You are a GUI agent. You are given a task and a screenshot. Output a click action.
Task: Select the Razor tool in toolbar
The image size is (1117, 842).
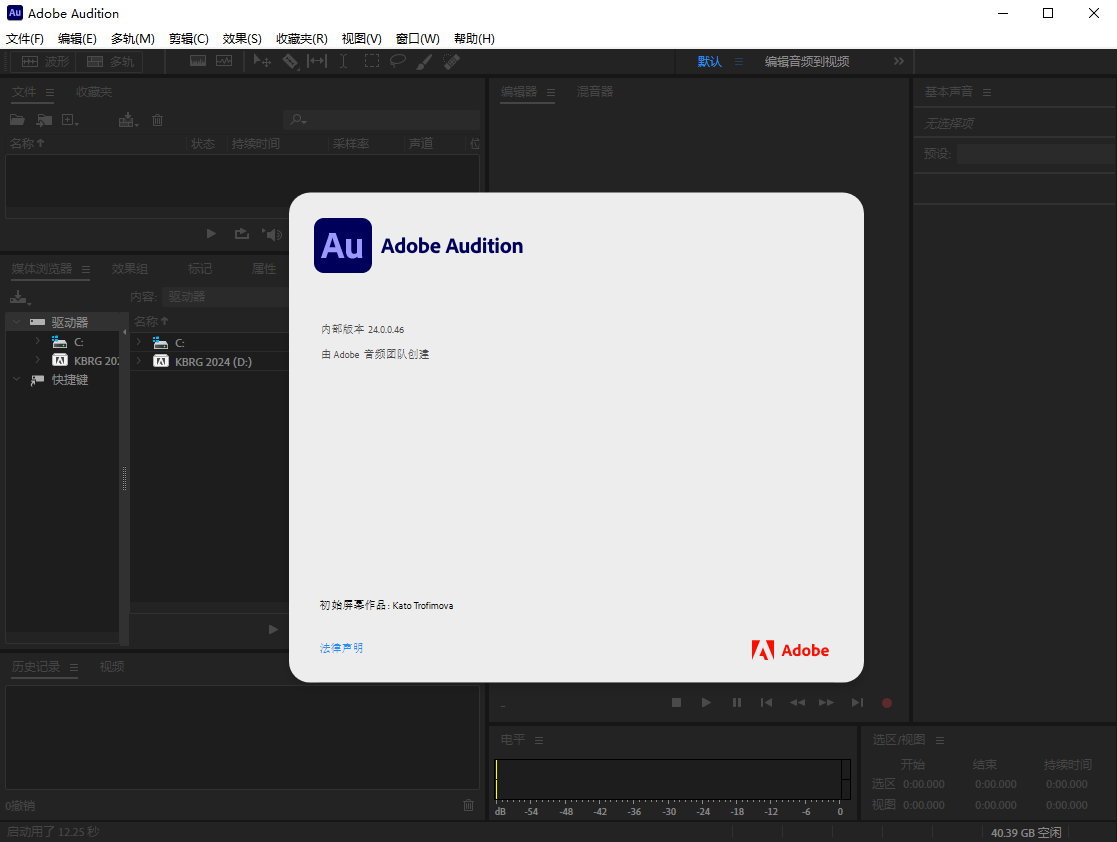(x=290, y=61)
